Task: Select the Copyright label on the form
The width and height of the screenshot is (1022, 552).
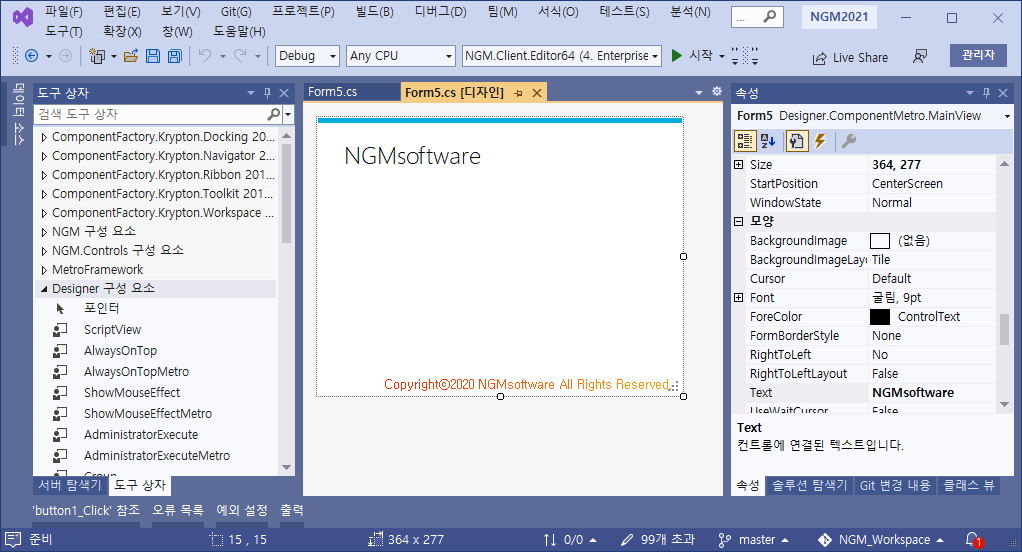Action: coord(527,385)
